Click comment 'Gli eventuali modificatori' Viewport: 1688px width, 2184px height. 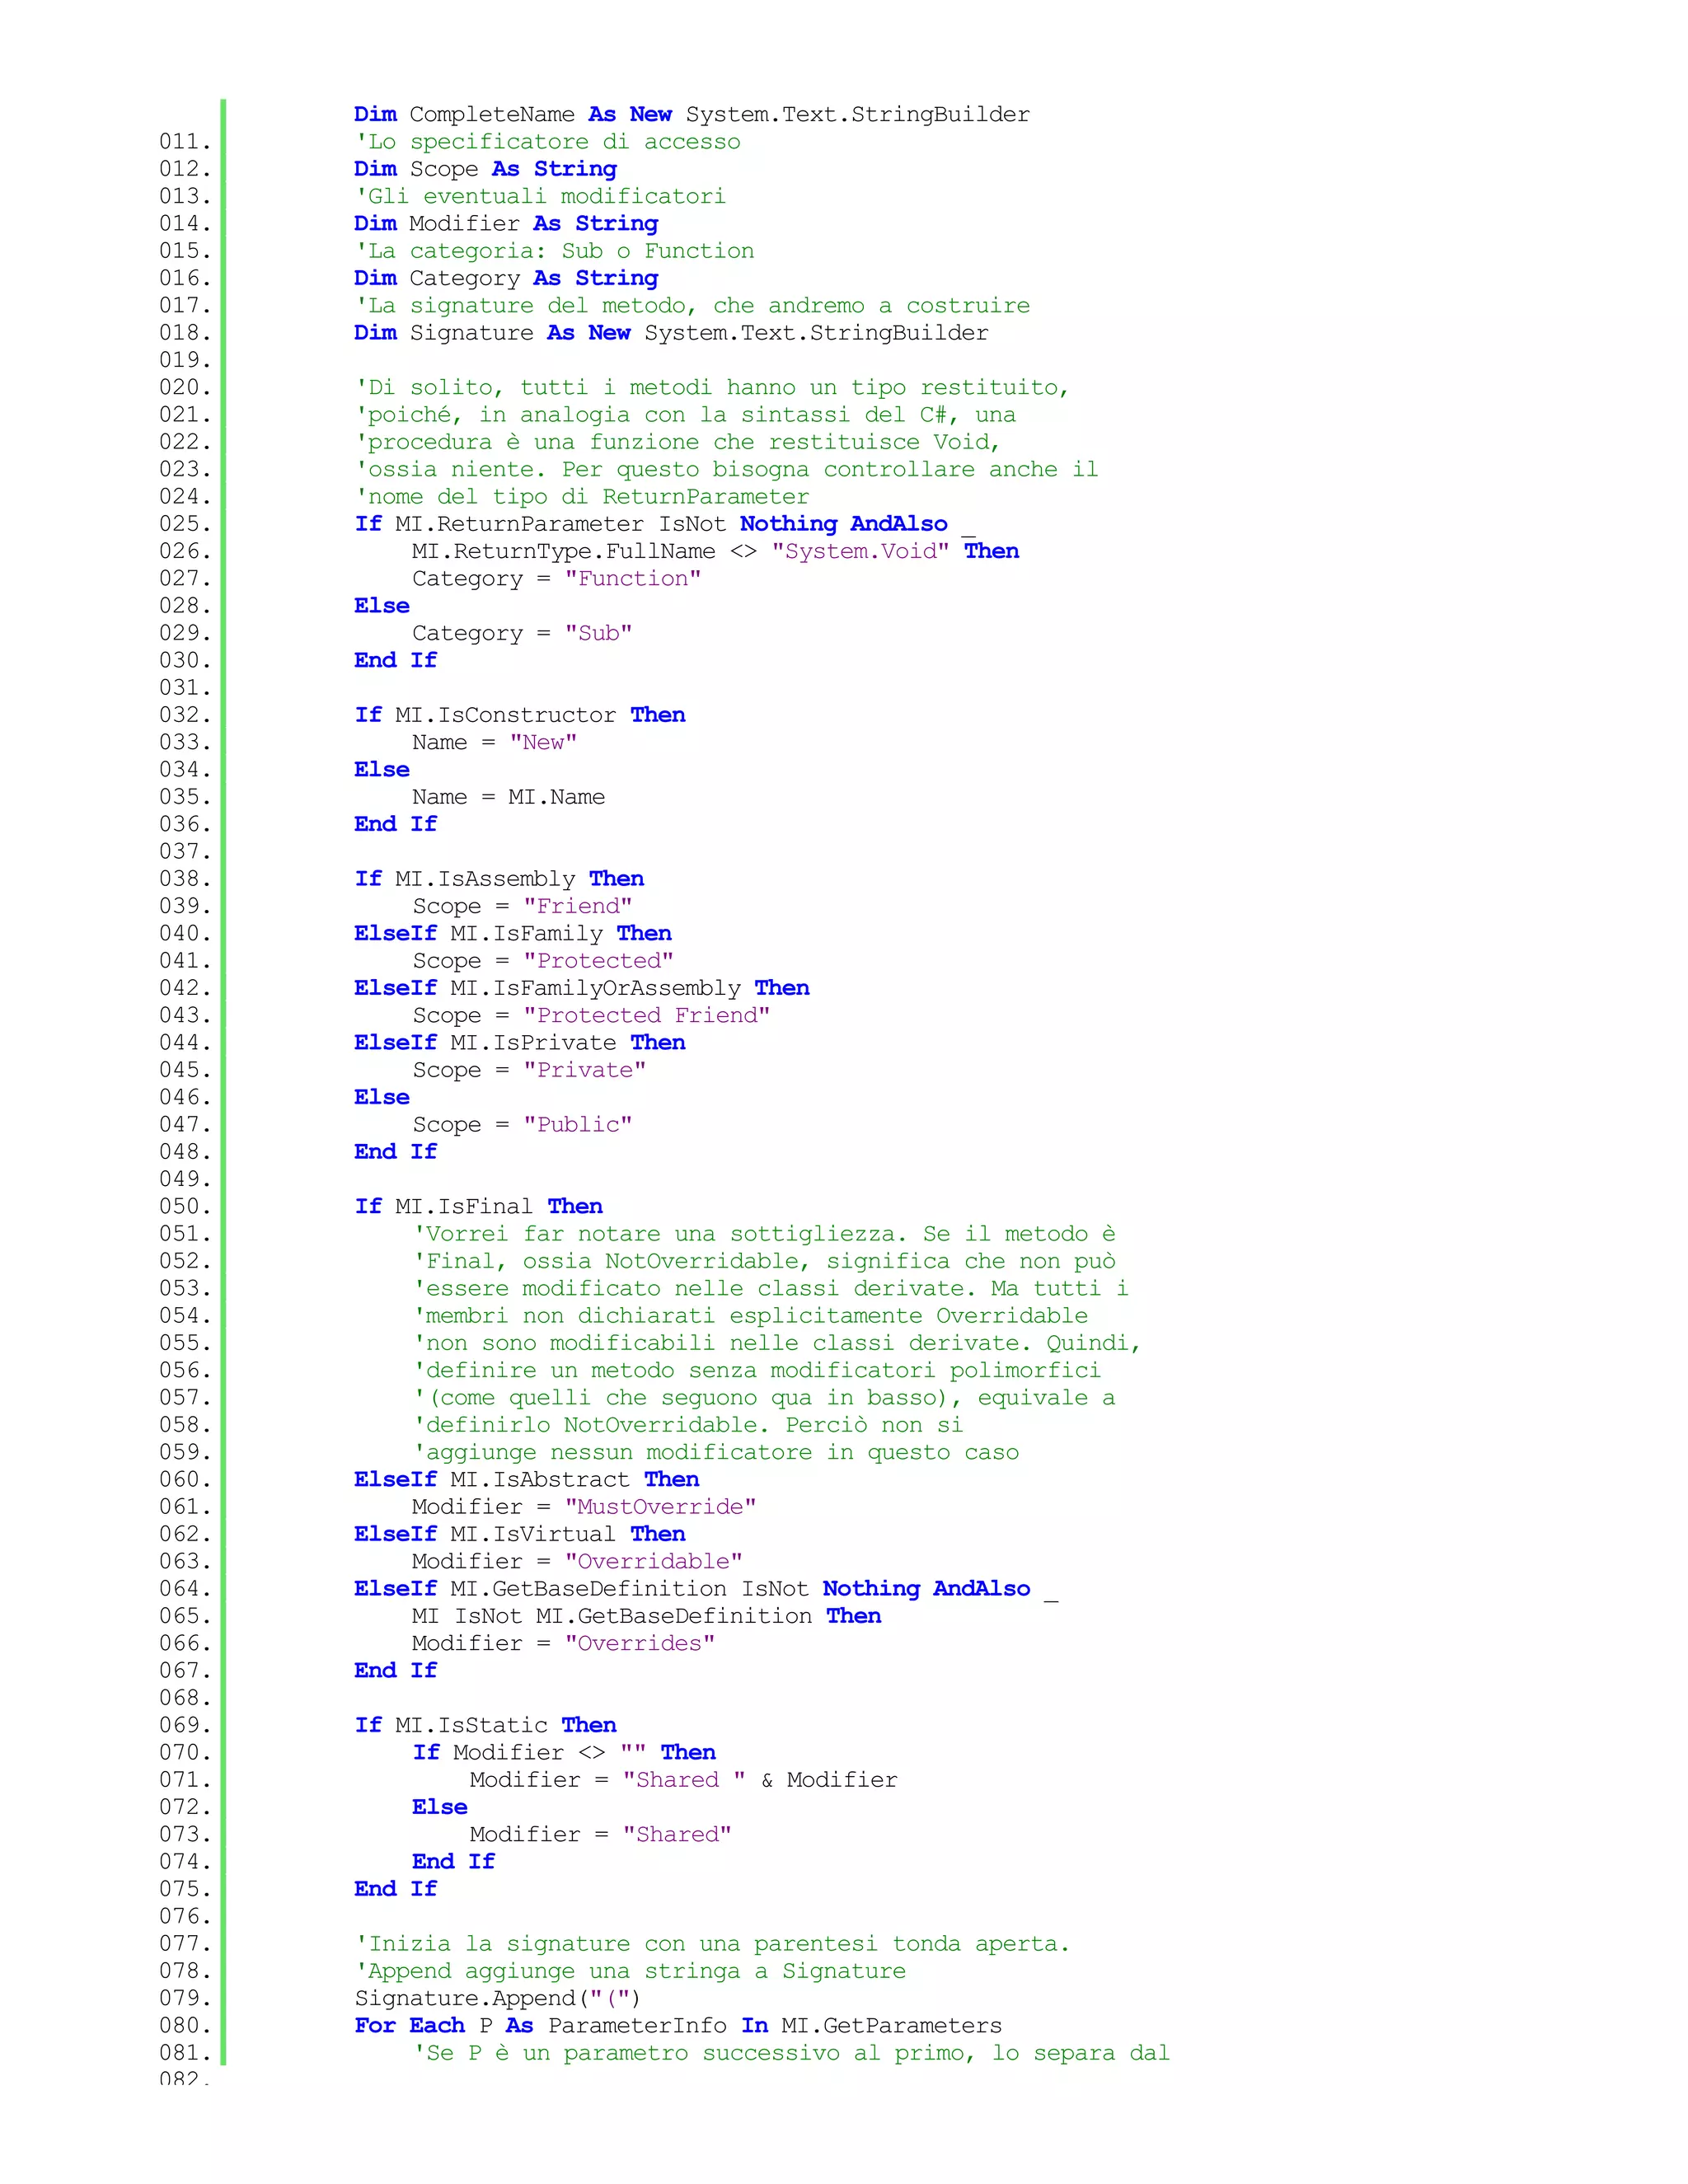click(x=541, y=196)
